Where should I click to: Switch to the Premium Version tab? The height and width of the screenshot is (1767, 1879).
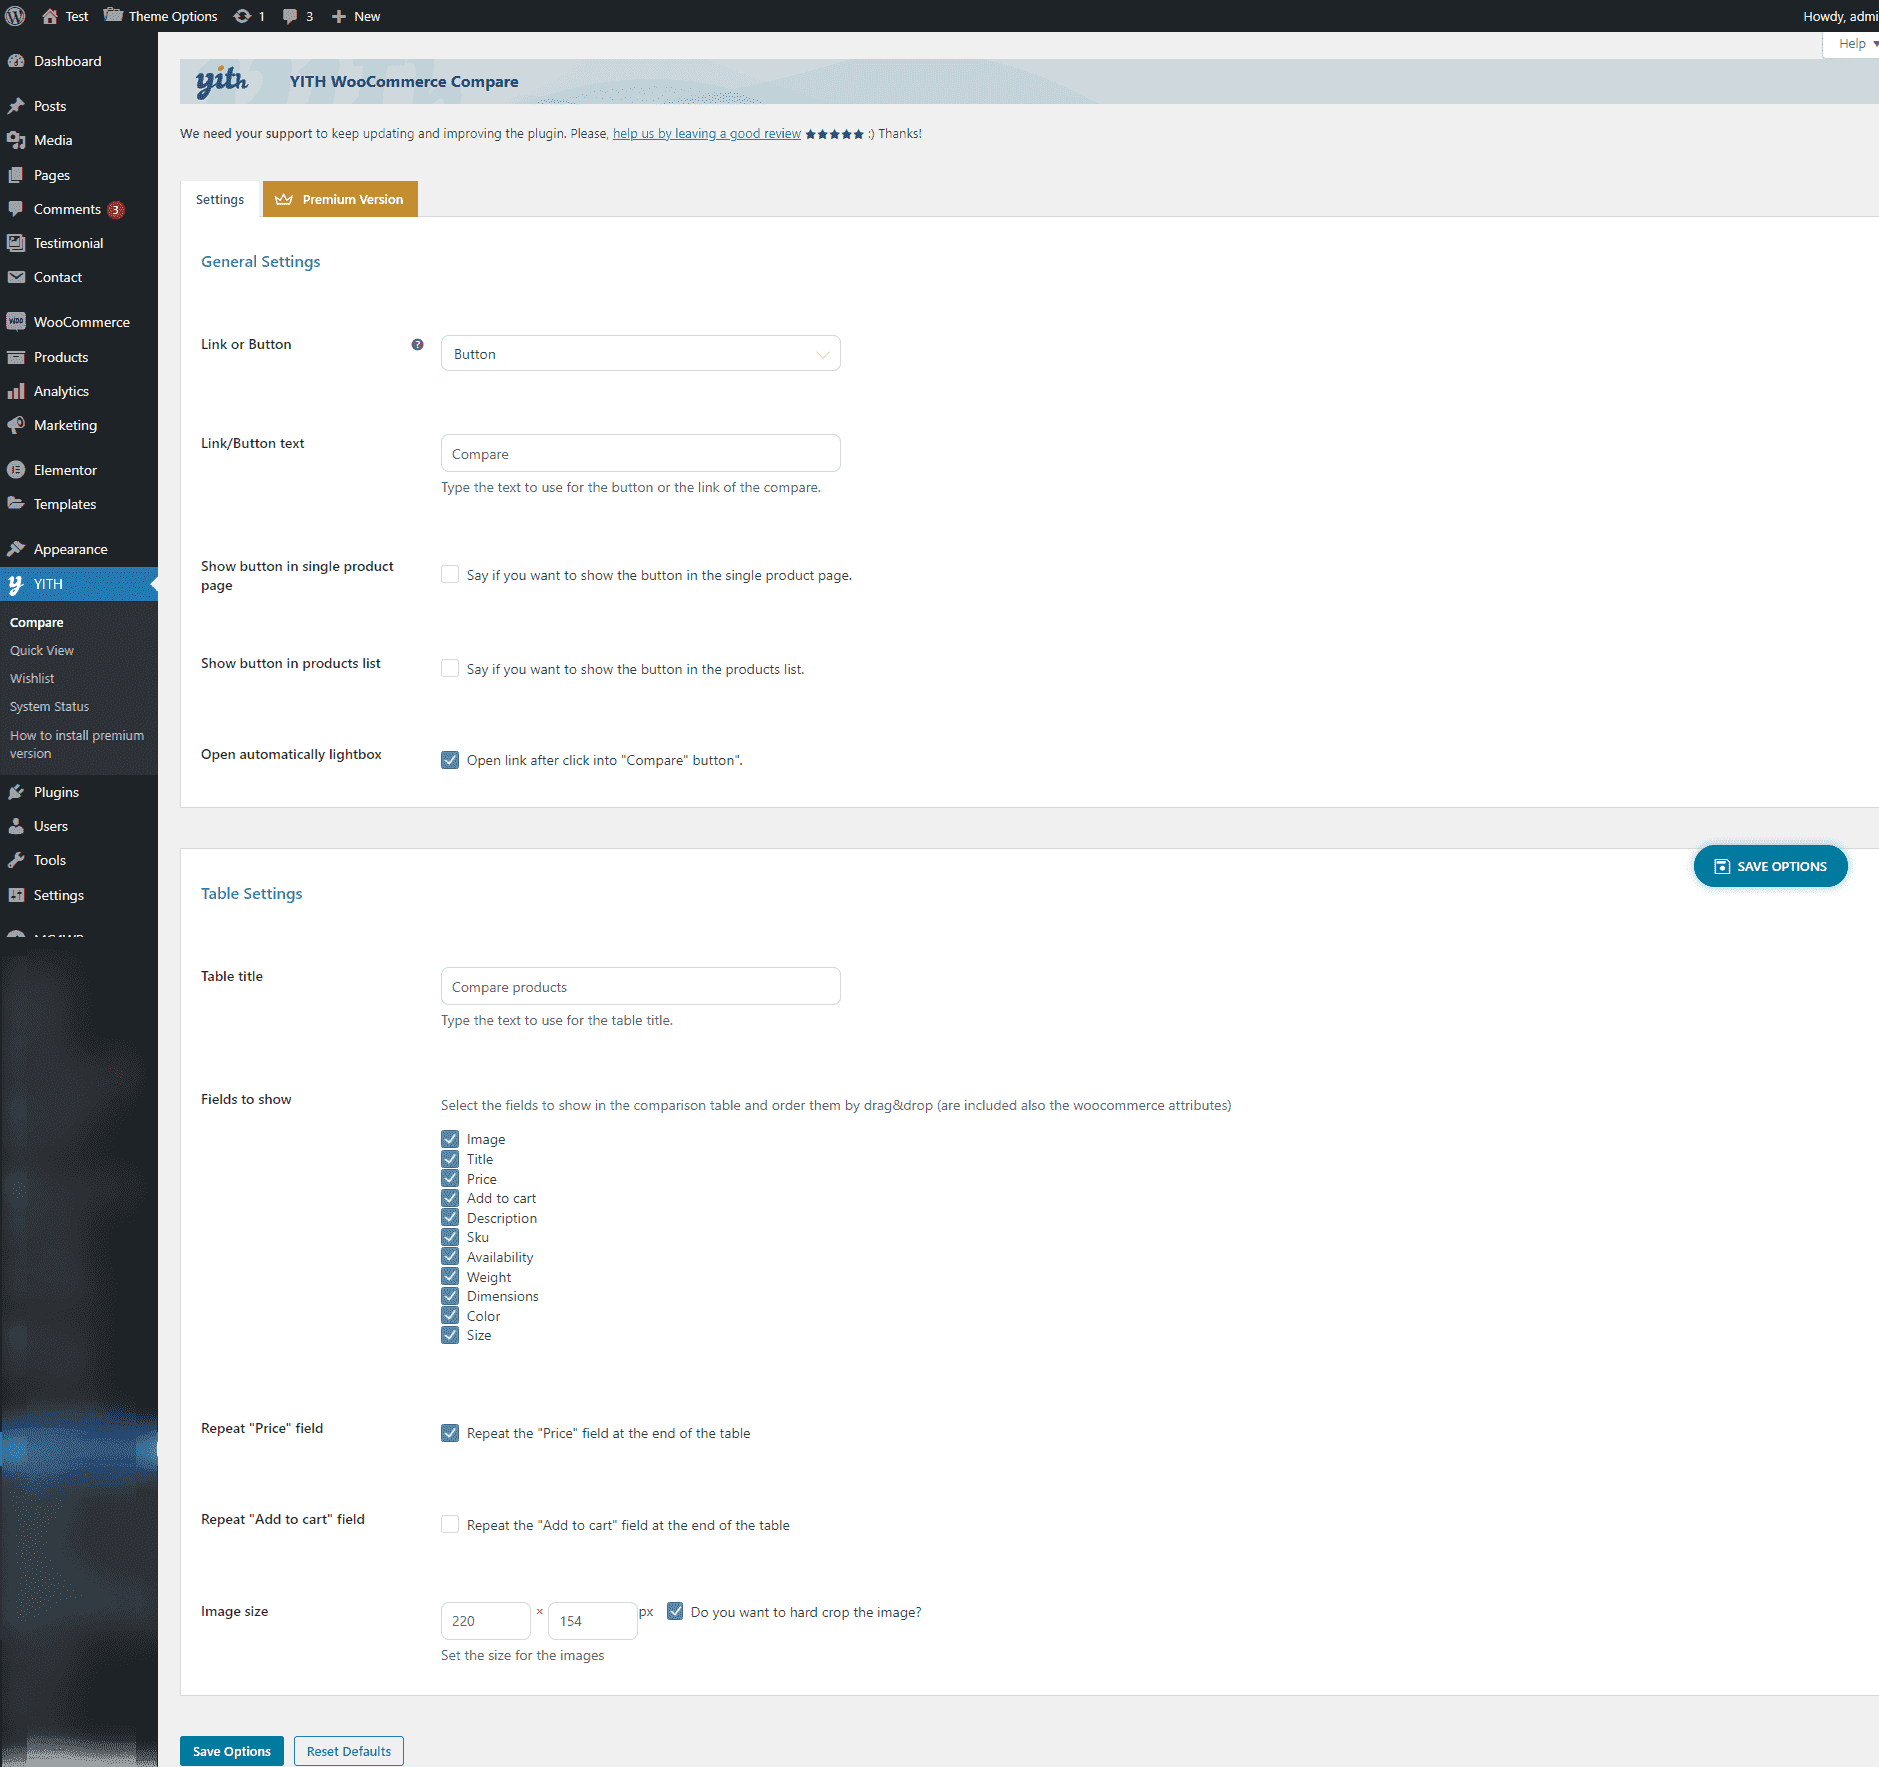(x=340, y=199)
